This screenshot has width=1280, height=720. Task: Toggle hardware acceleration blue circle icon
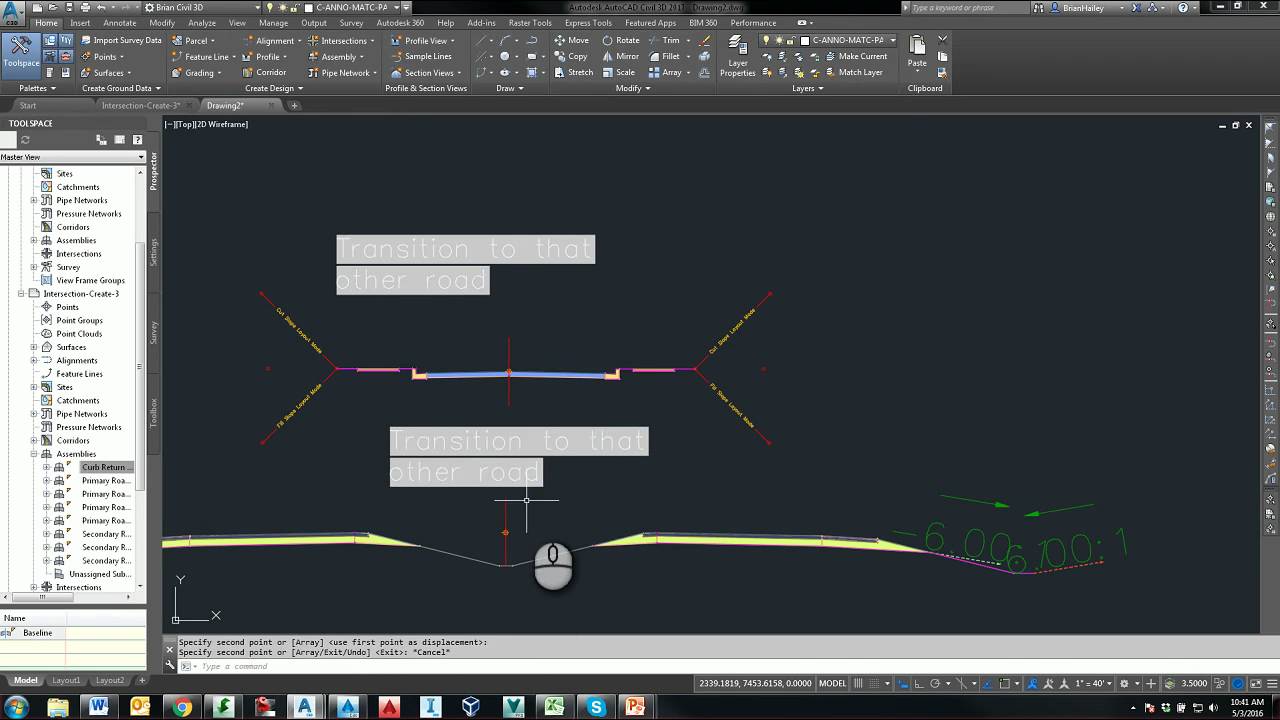1238,684
